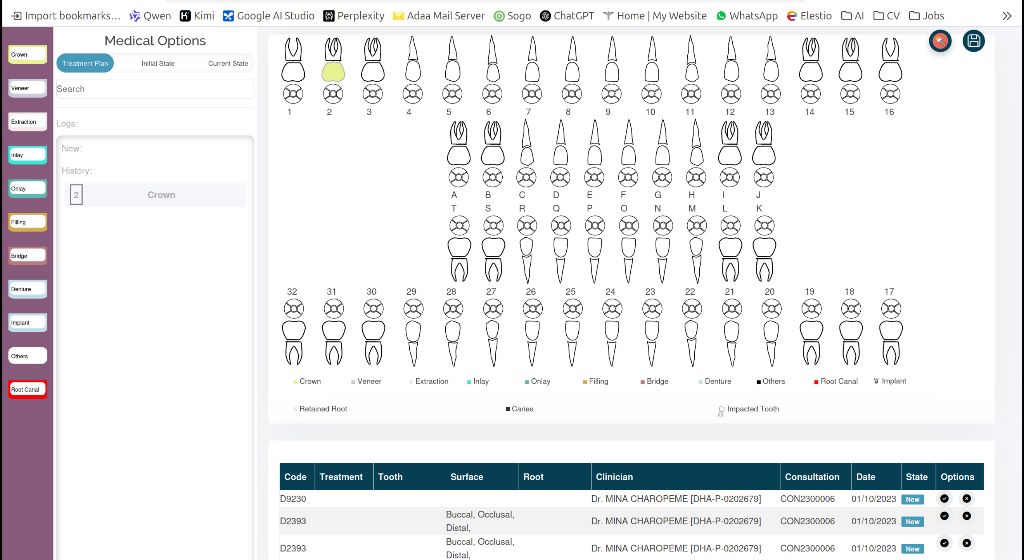Switch to the Initial State tab
The image size is (1024, 560).
(157, 63)
